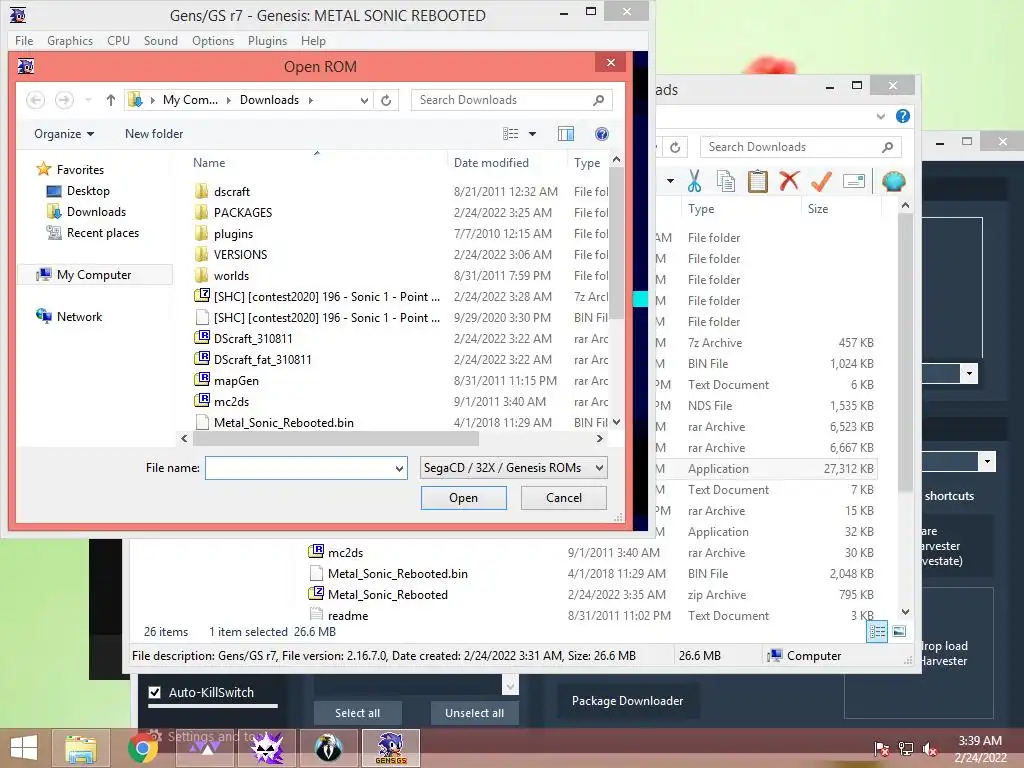Expand the view options dropdown arrow
Viewport: 1024px width, 768px height.
pyautogui.click(x=532, y=134)
